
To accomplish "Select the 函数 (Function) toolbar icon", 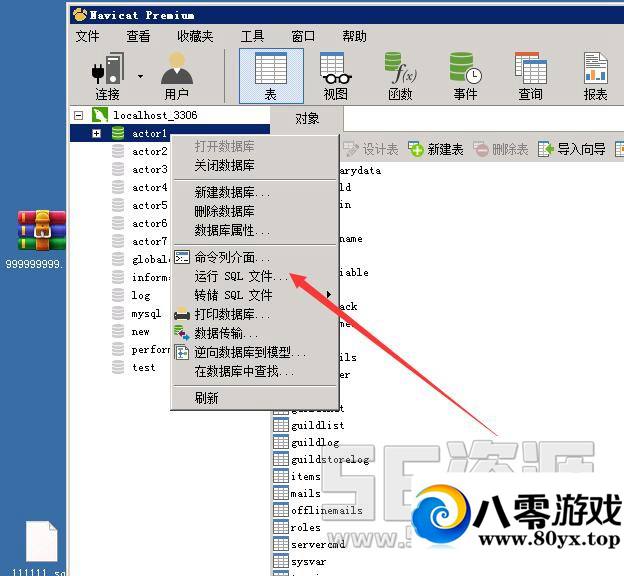I will [400, 76].
